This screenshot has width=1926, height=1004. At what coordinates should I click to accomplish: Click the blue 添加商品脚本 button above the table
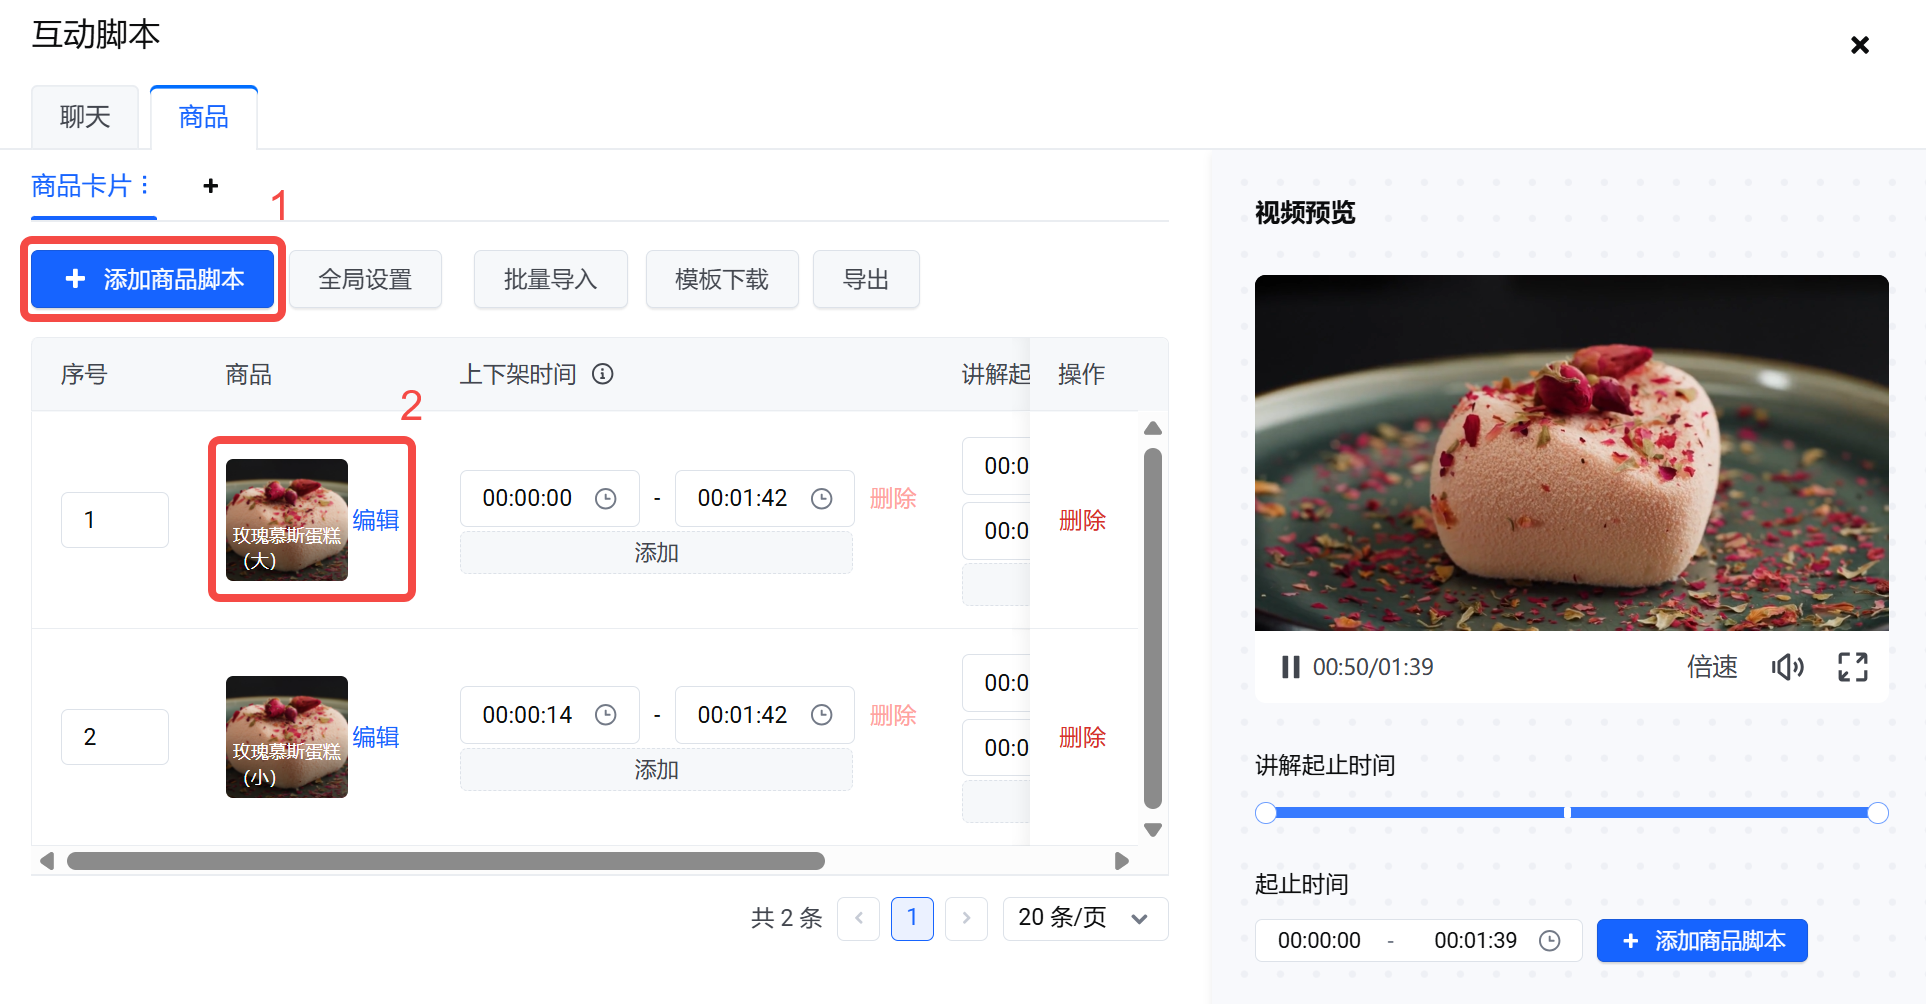click(x=153, y=279)
